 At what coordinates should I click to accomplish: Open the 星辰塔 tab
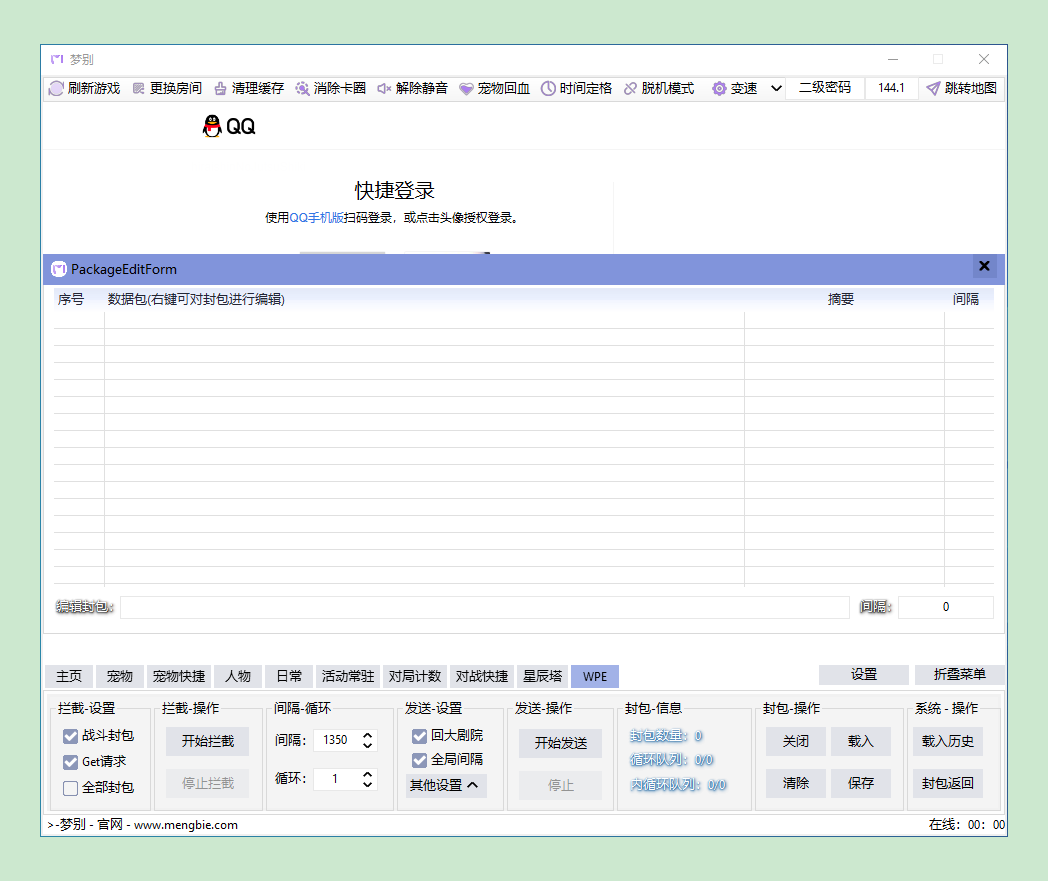click(542, 676)
